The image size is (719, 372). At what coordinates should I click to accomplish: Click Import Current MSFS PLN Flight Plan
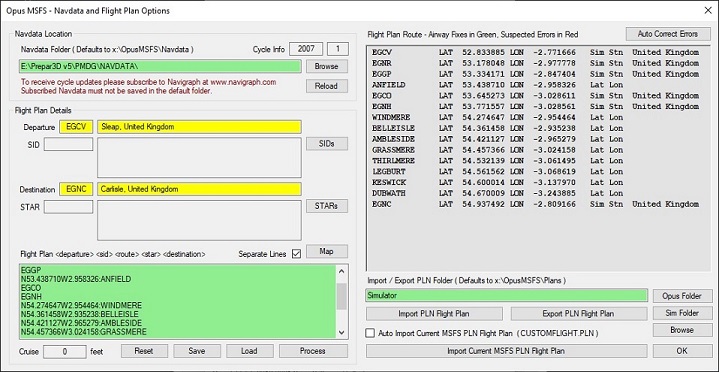point(507,351)
